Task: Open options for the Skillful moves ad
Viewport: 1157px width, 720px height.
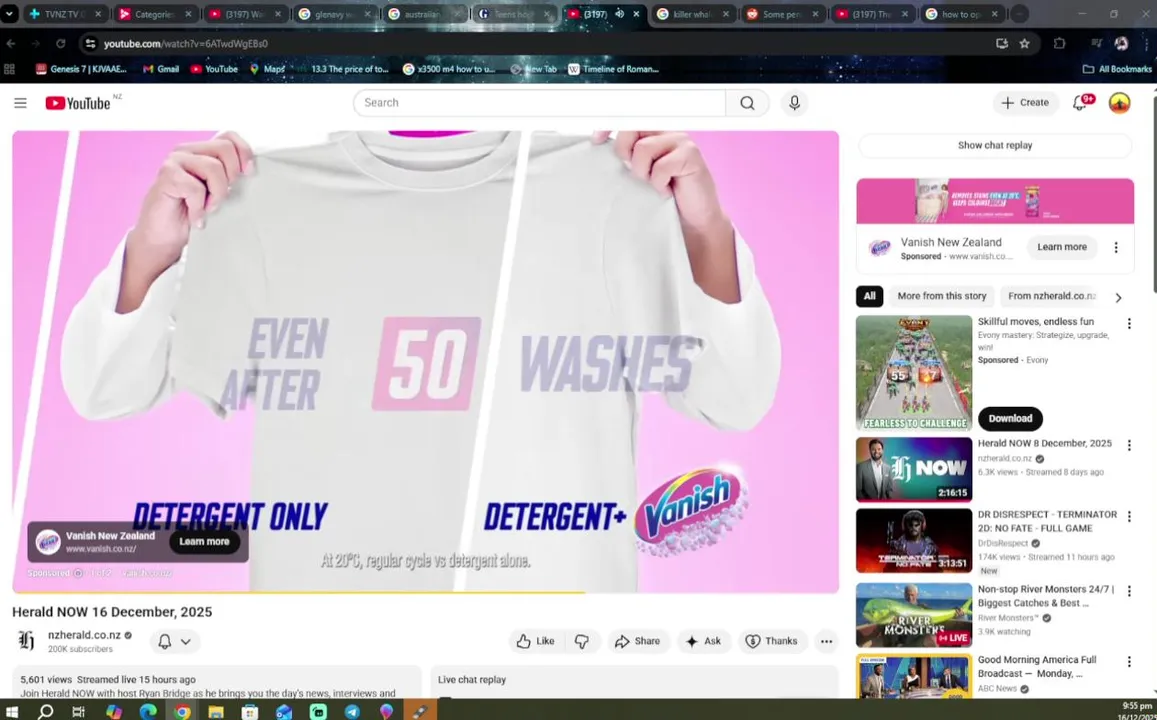Action: 1129,324
